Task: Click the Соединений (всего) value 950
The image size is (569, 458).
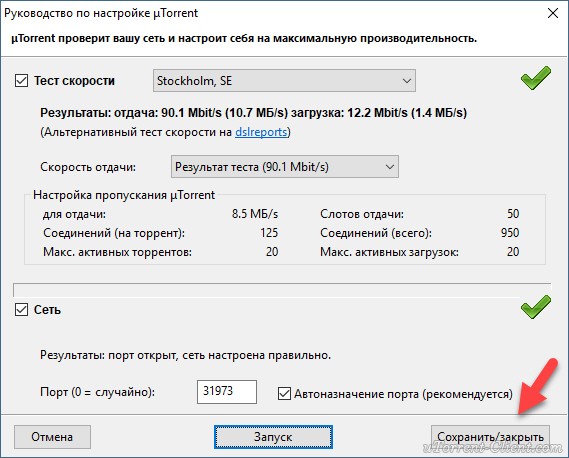Action: tap(510, 233)
